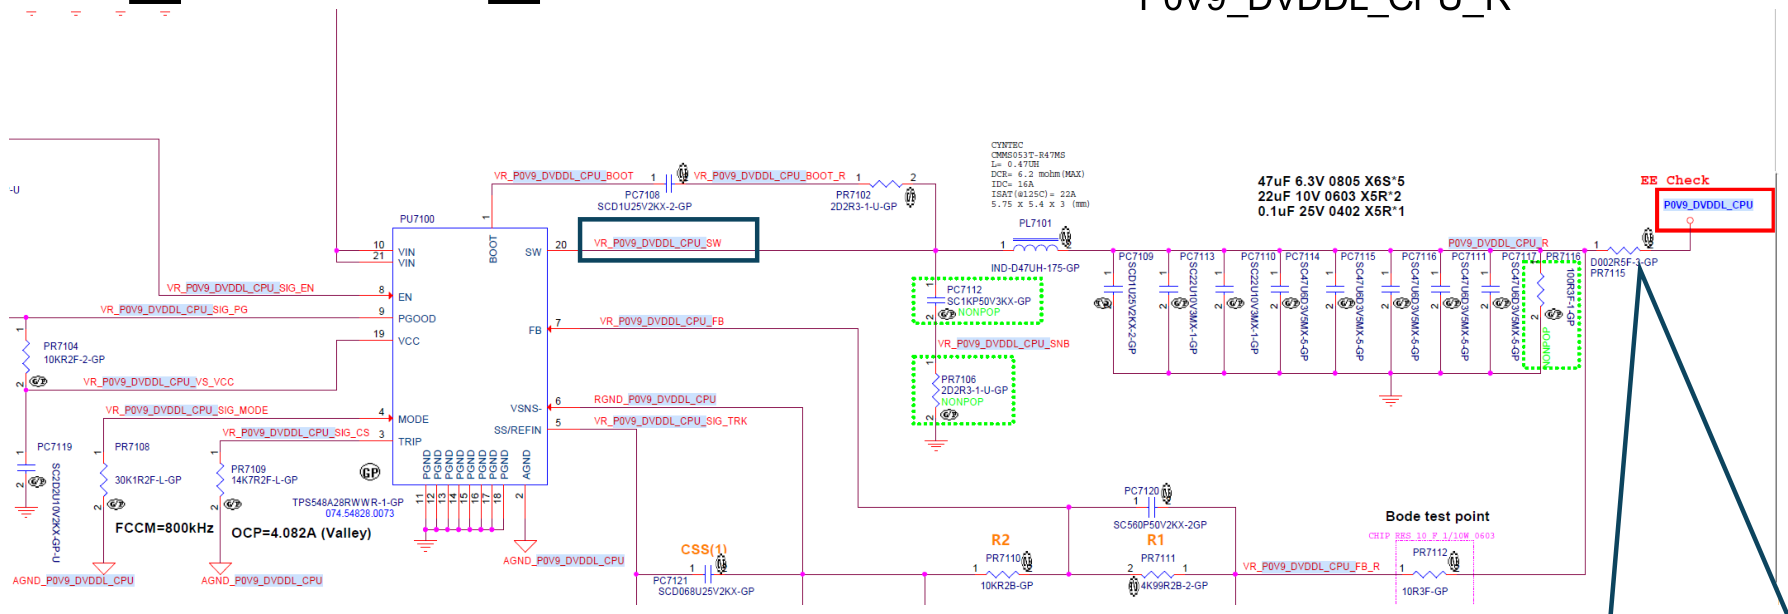Click the GP circle symbol beside PR7109
Screen dimensions: 1788x614
click(x=370, y=472)
